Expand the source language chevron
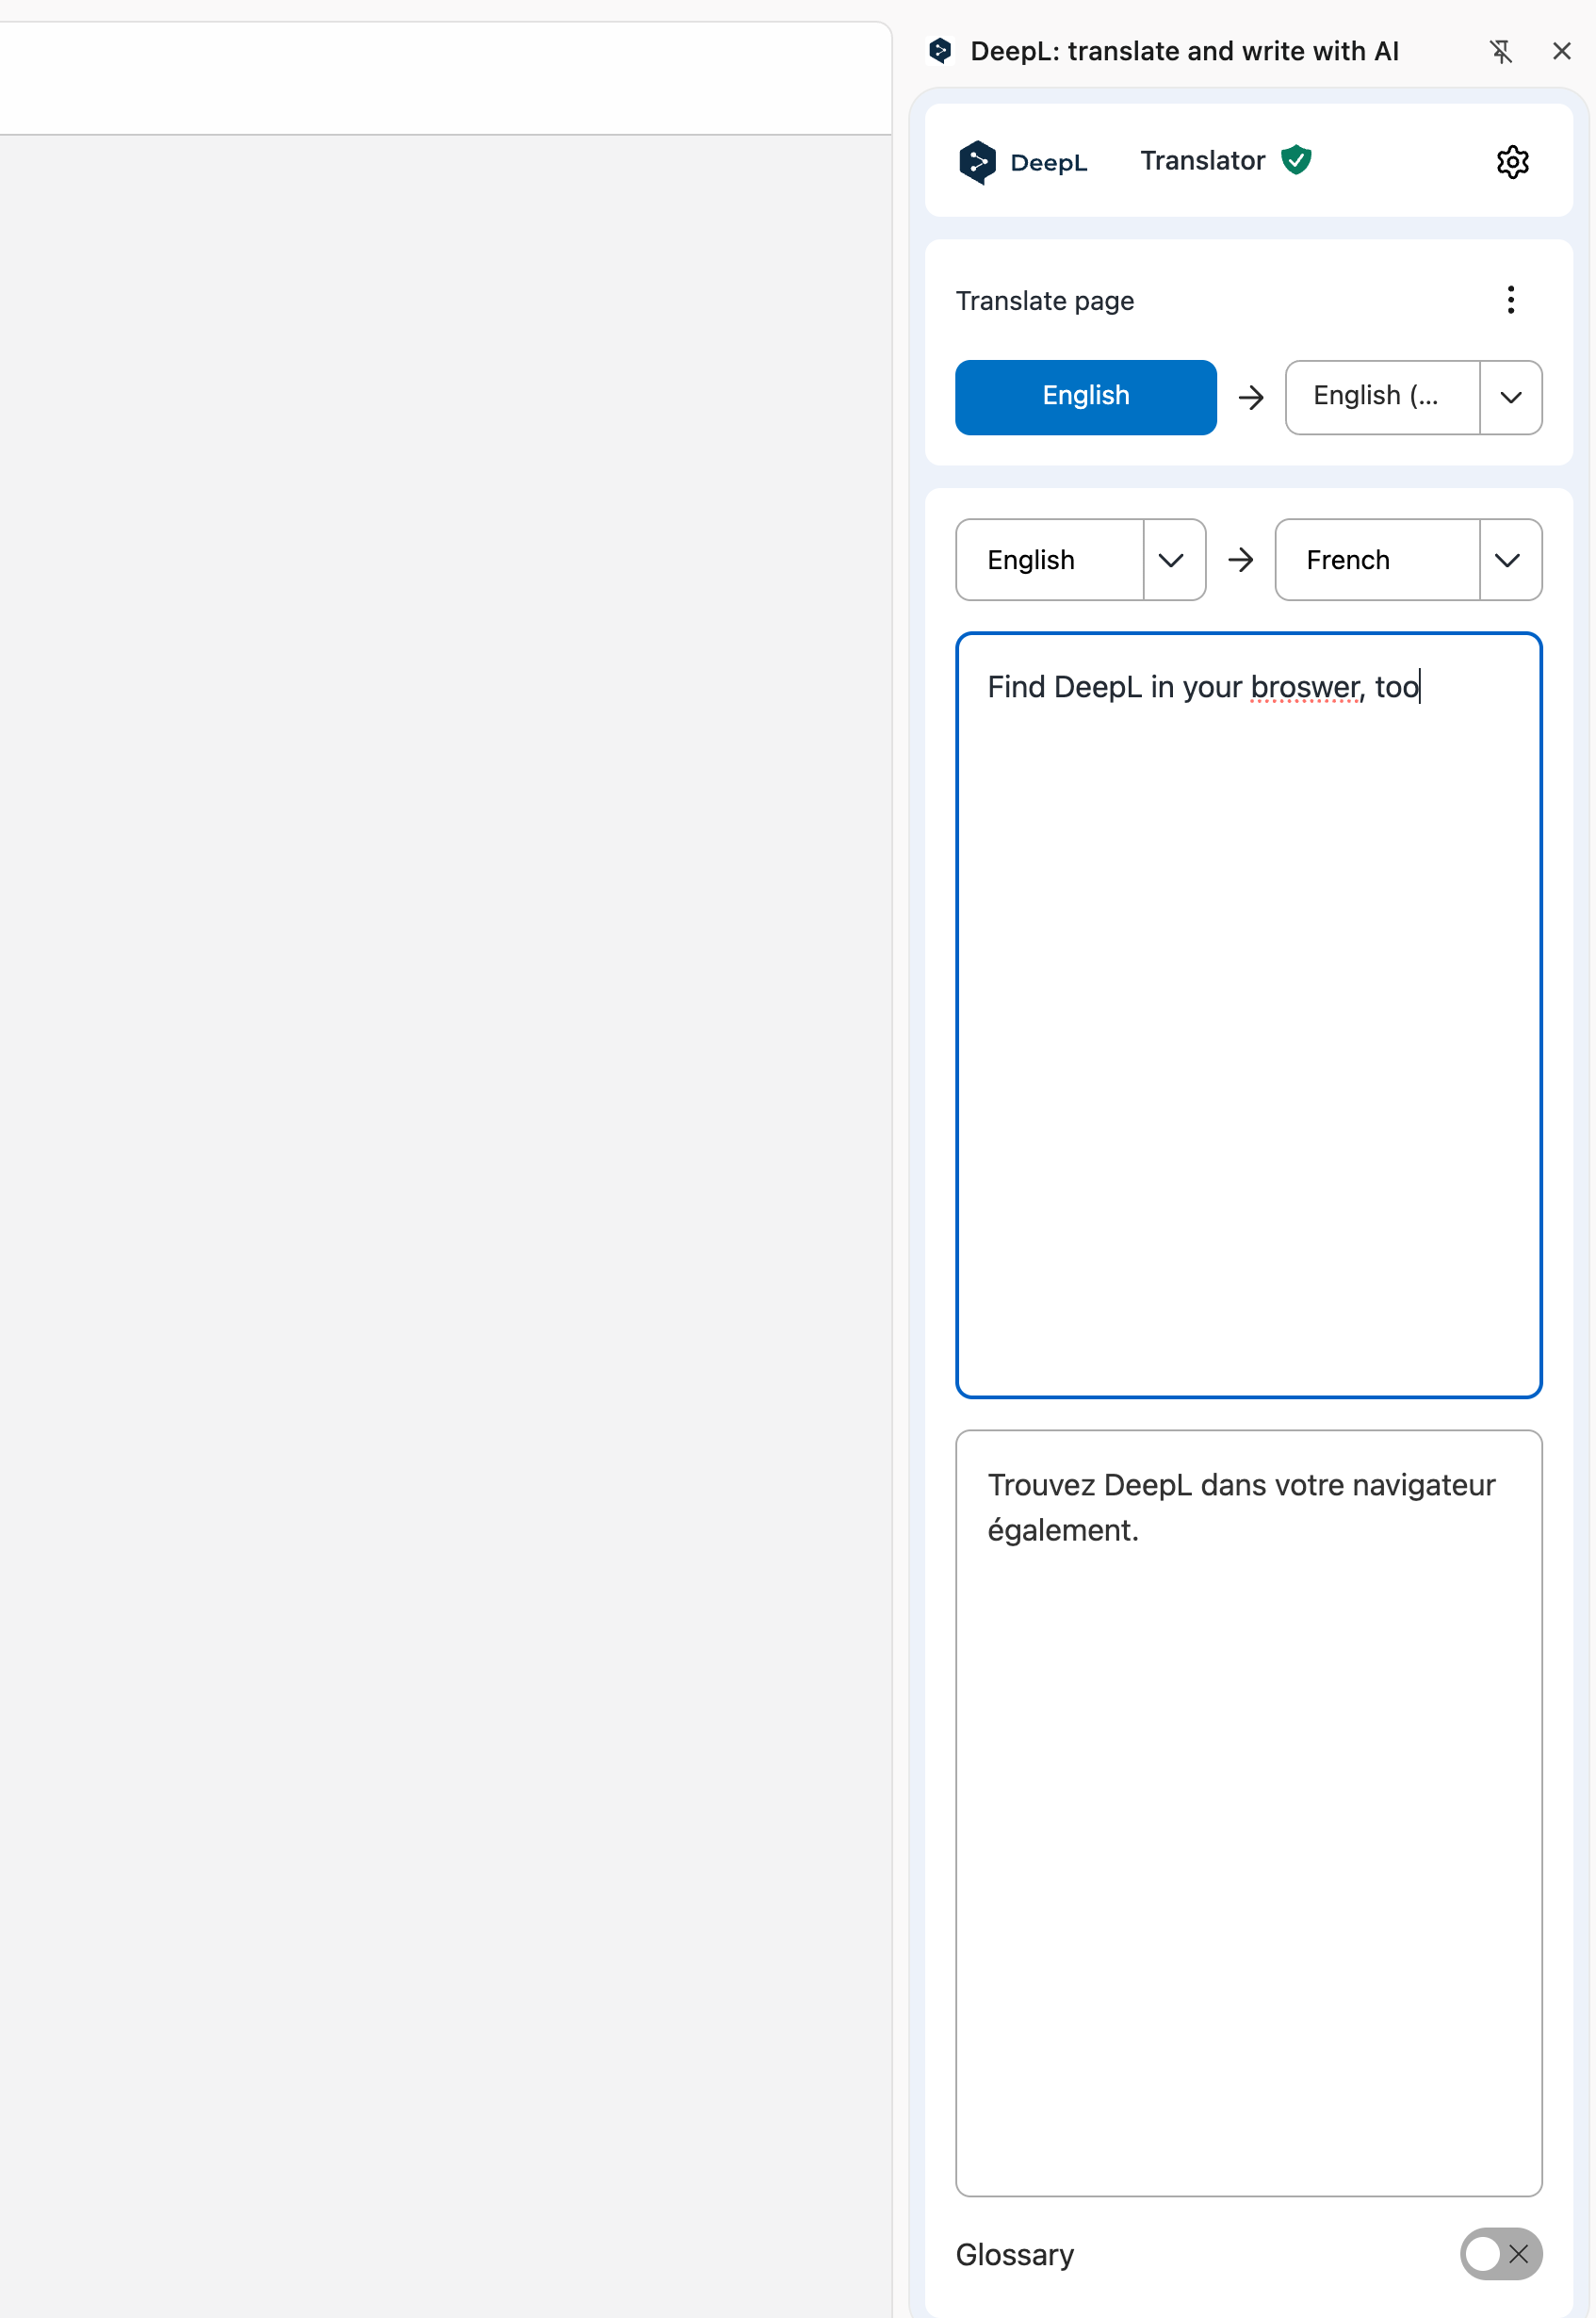Image resolution: width=1596 pixels, height=2318 pixels. [1172, 560]
